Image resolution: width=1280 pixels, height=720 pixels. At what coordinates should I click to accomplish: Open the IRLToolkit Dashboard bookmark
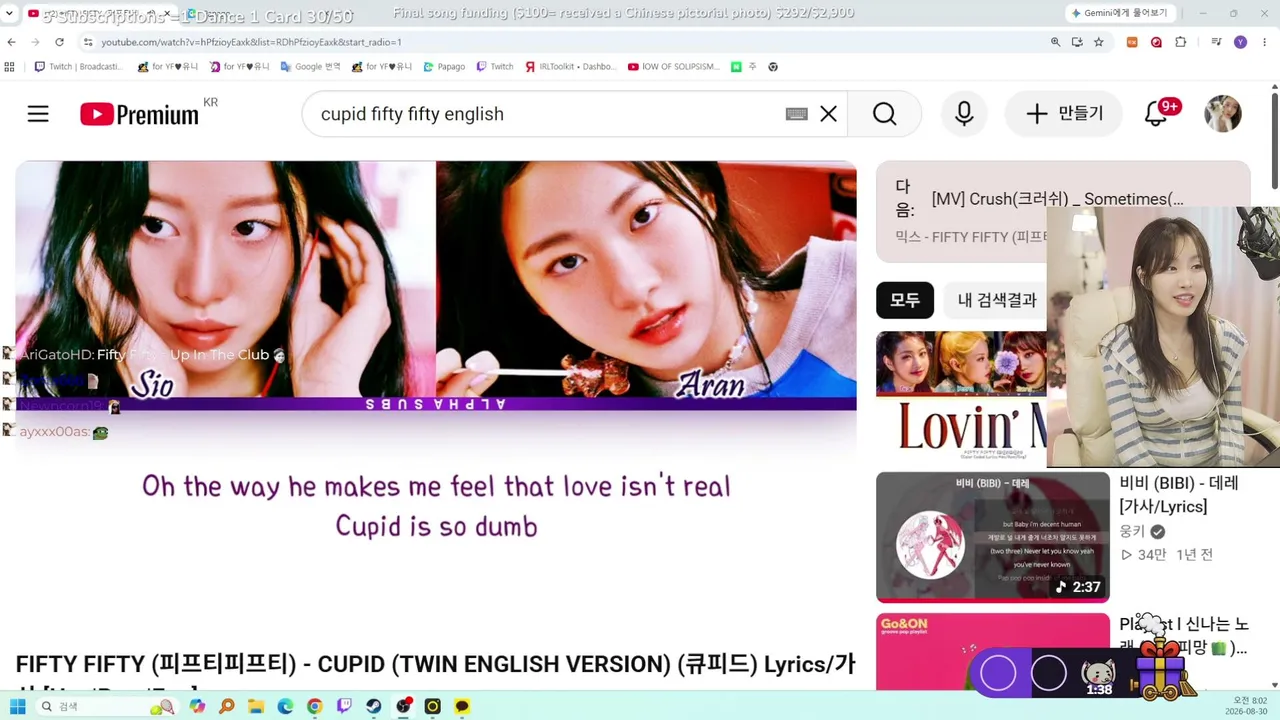tap(570, 67)
